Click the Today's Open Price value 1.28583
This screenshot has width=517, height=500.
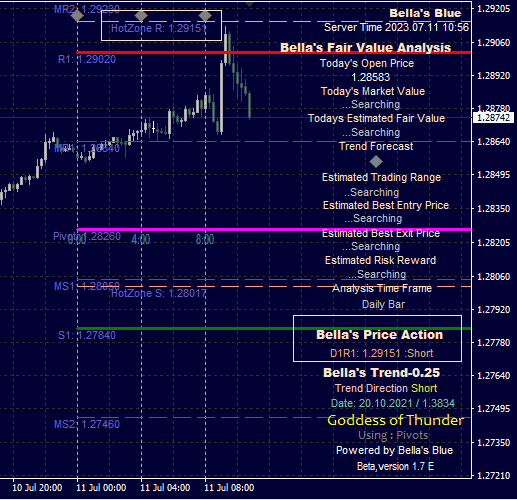point(371,77)
